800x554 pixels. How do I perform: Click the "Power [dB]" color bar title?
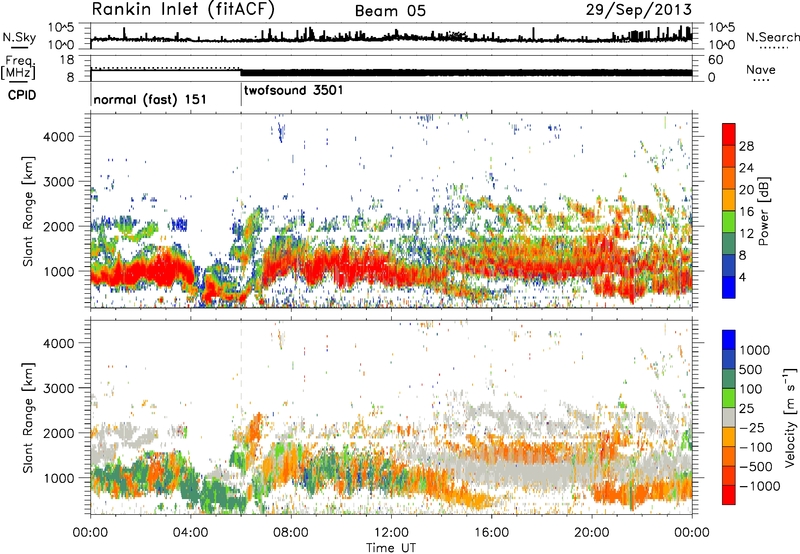[x=763, y=211]
